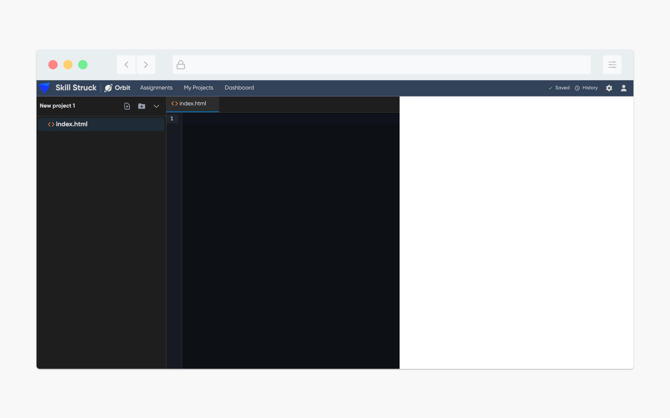
Task: Open the Orbit planet icon
Action: [109, 88]
